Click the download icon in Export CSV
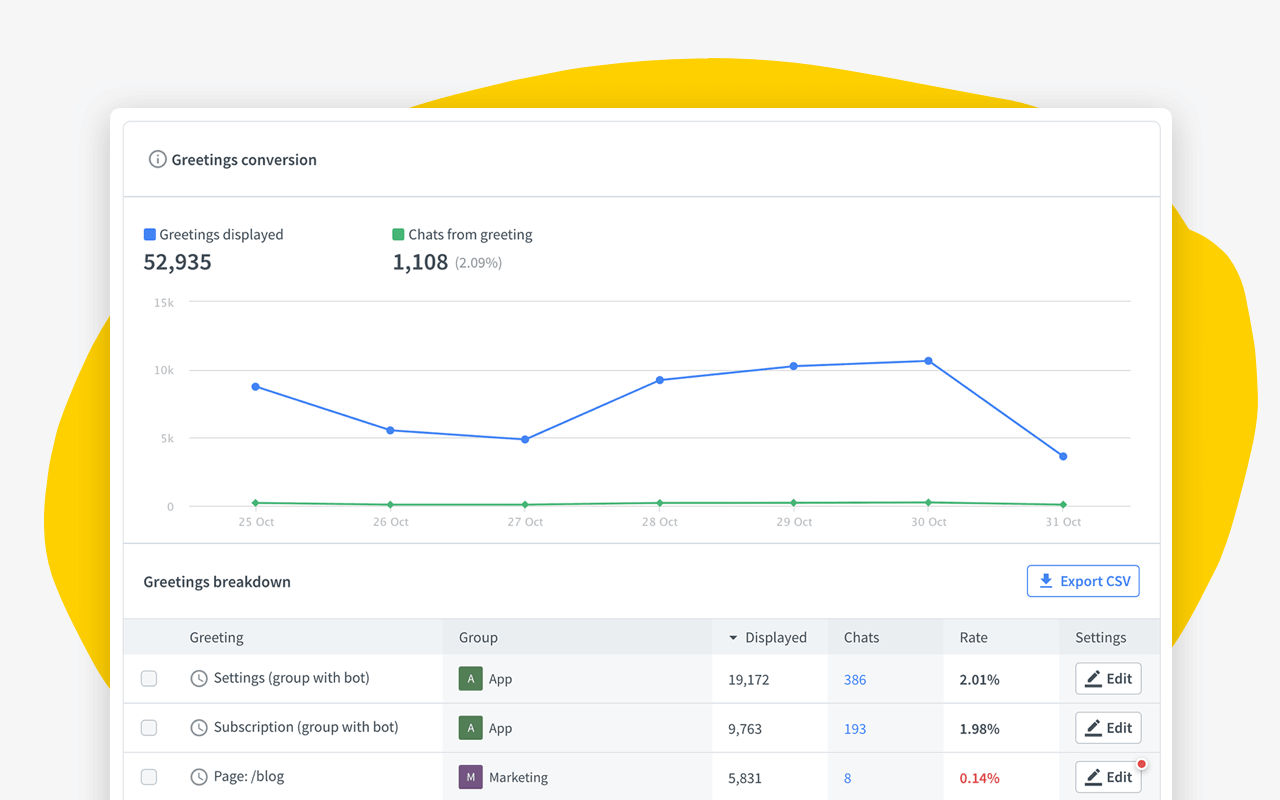This screenshot has height=800, width=1280. coord(1046,581)
